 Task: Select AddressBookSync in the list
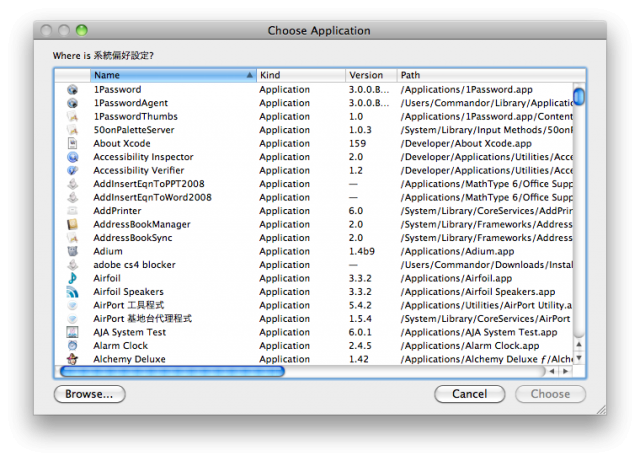tap(133, 238)
